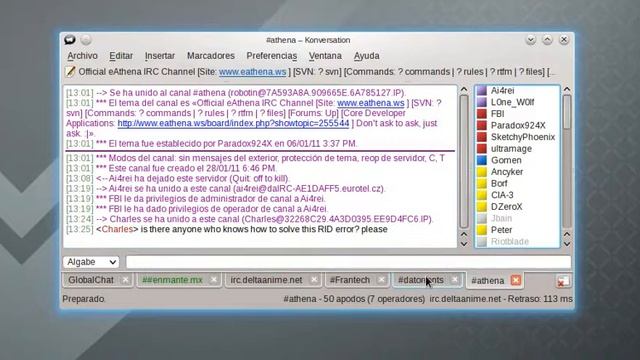Click the red operator icon next to FBI

(x=482, y=113)
